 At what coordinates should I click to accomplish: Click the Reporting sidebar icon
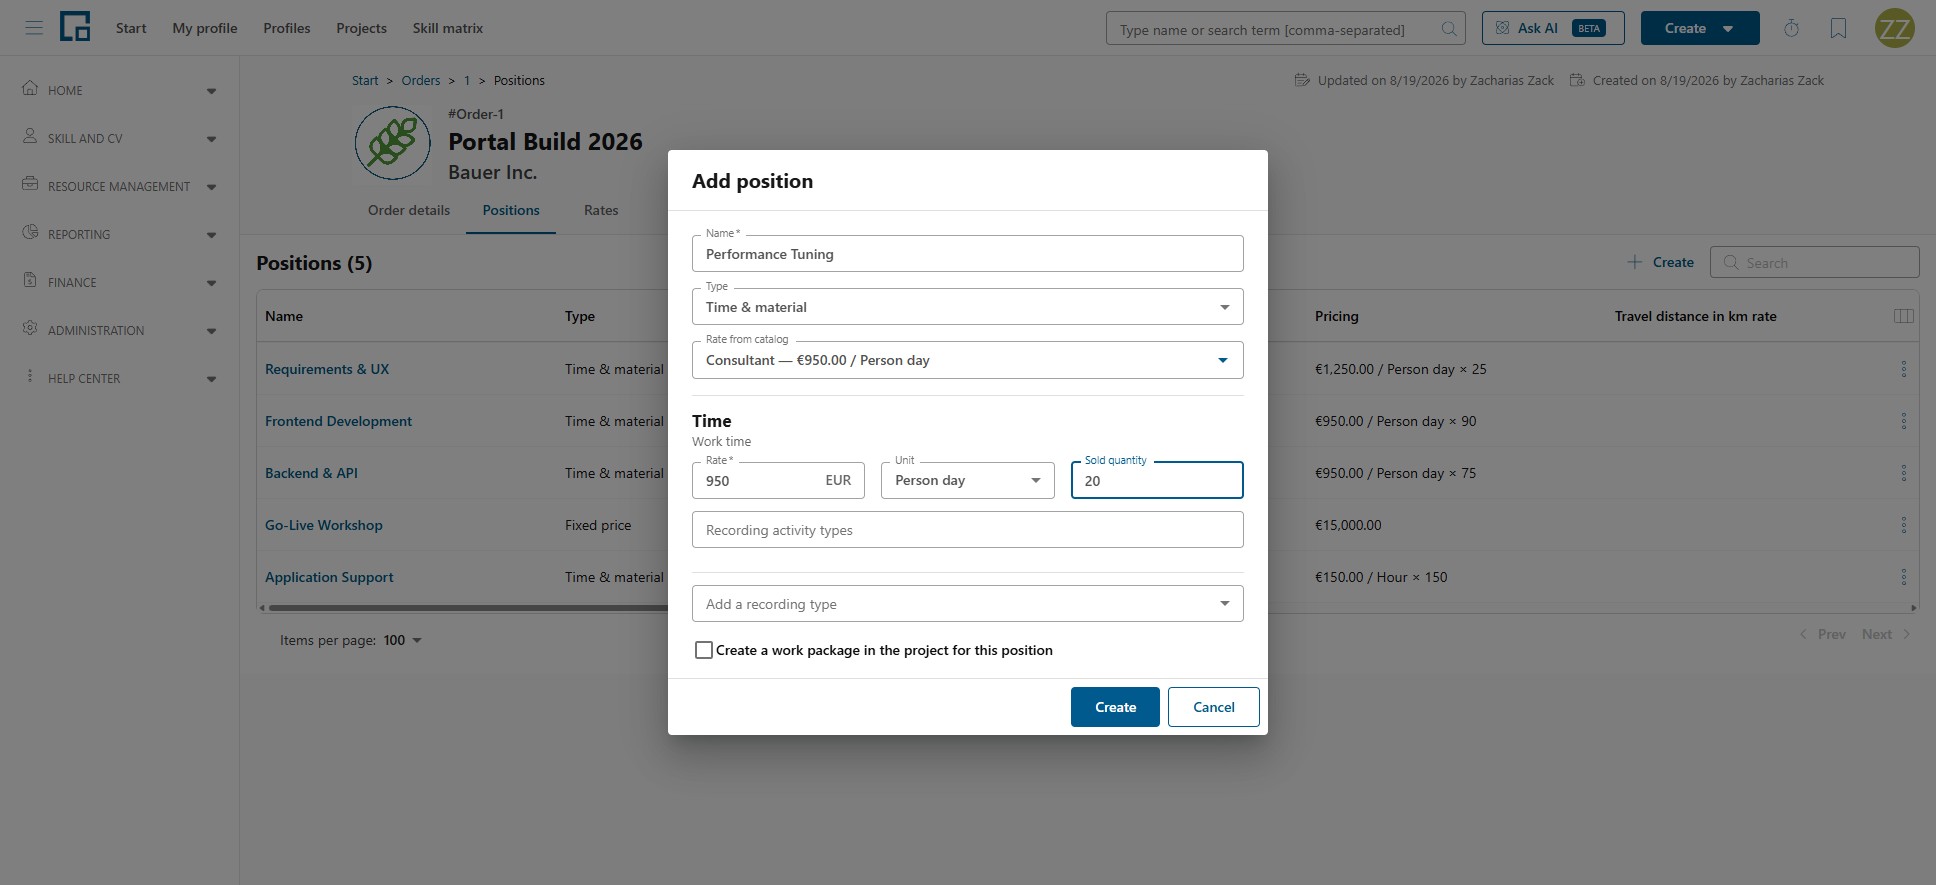pyautogui.click(x=30, y=232)
